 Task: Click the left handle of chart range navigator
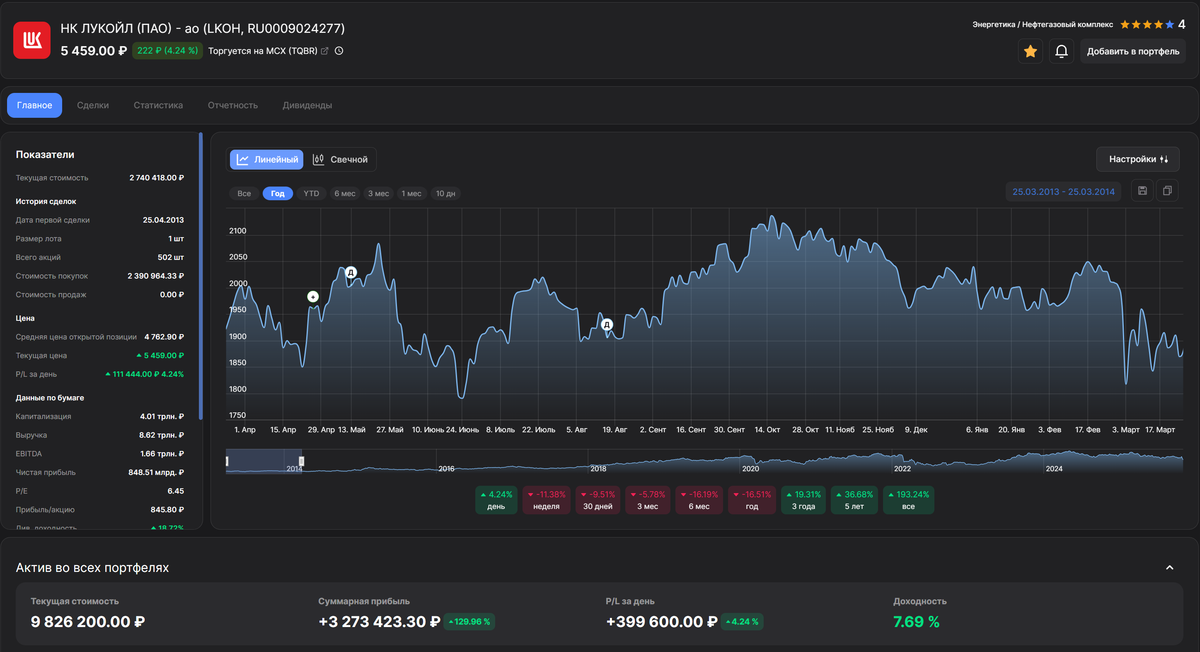pos(228,461)
